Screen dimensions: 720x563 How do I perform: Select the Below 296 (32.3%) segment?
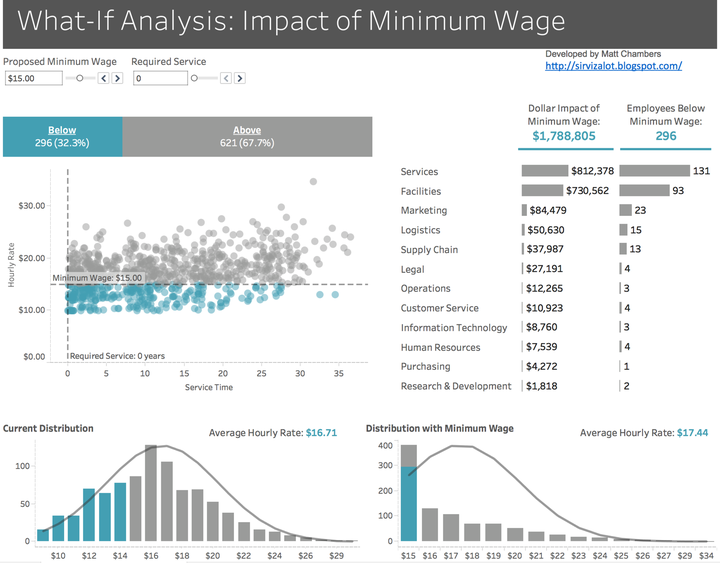coord(62,136)
